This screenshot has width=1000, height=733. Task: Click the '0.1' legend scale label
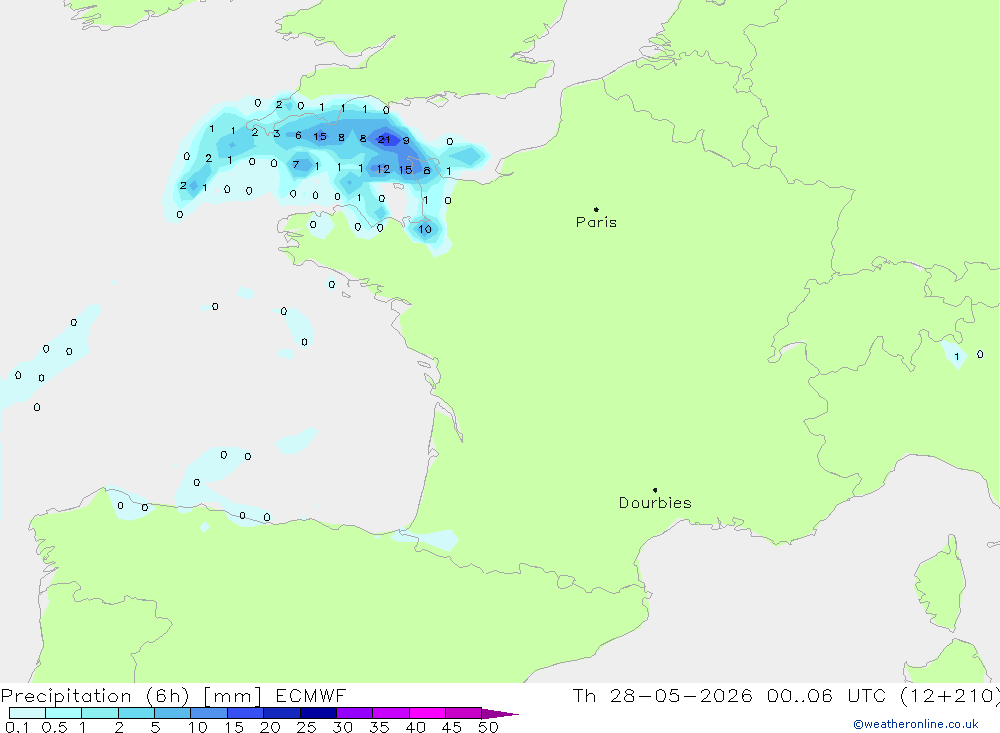pos(17,727)
